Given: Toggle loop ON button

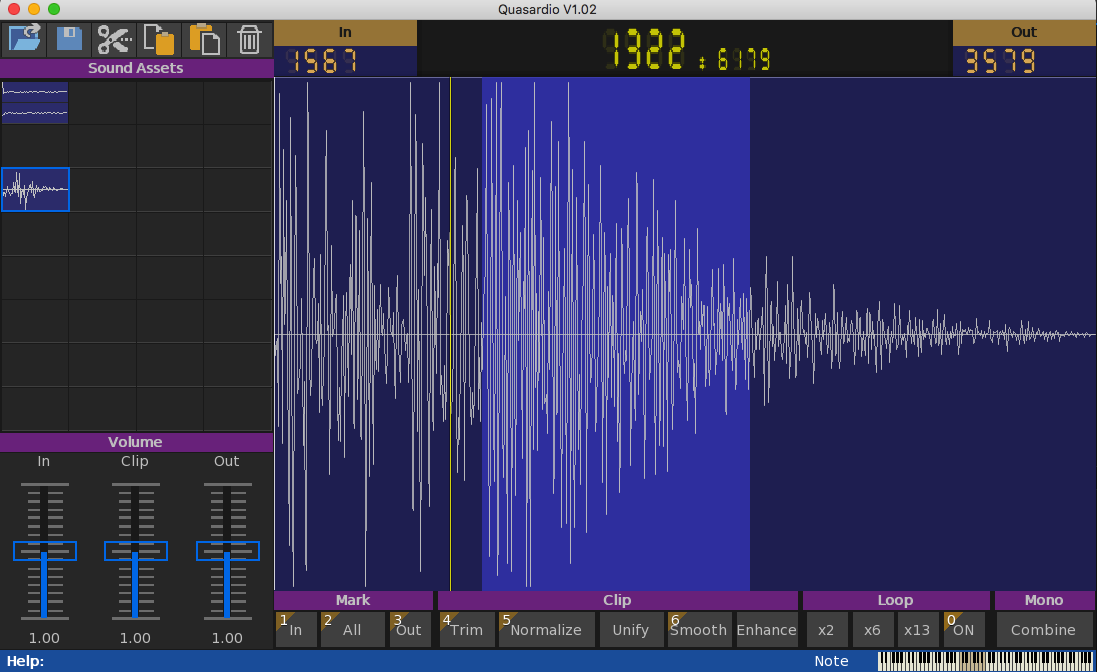Looking at the screenshot, I should pos(964,630).
